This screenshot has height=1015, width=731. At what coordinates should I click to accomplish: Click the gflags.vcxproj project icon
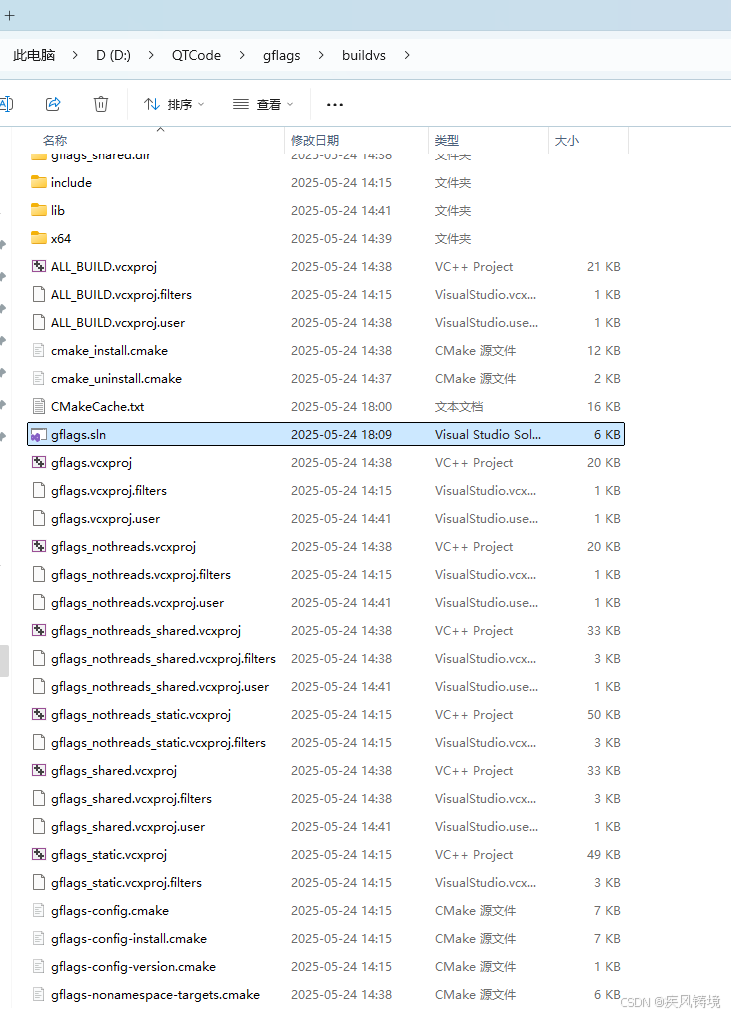click(39, 462)
